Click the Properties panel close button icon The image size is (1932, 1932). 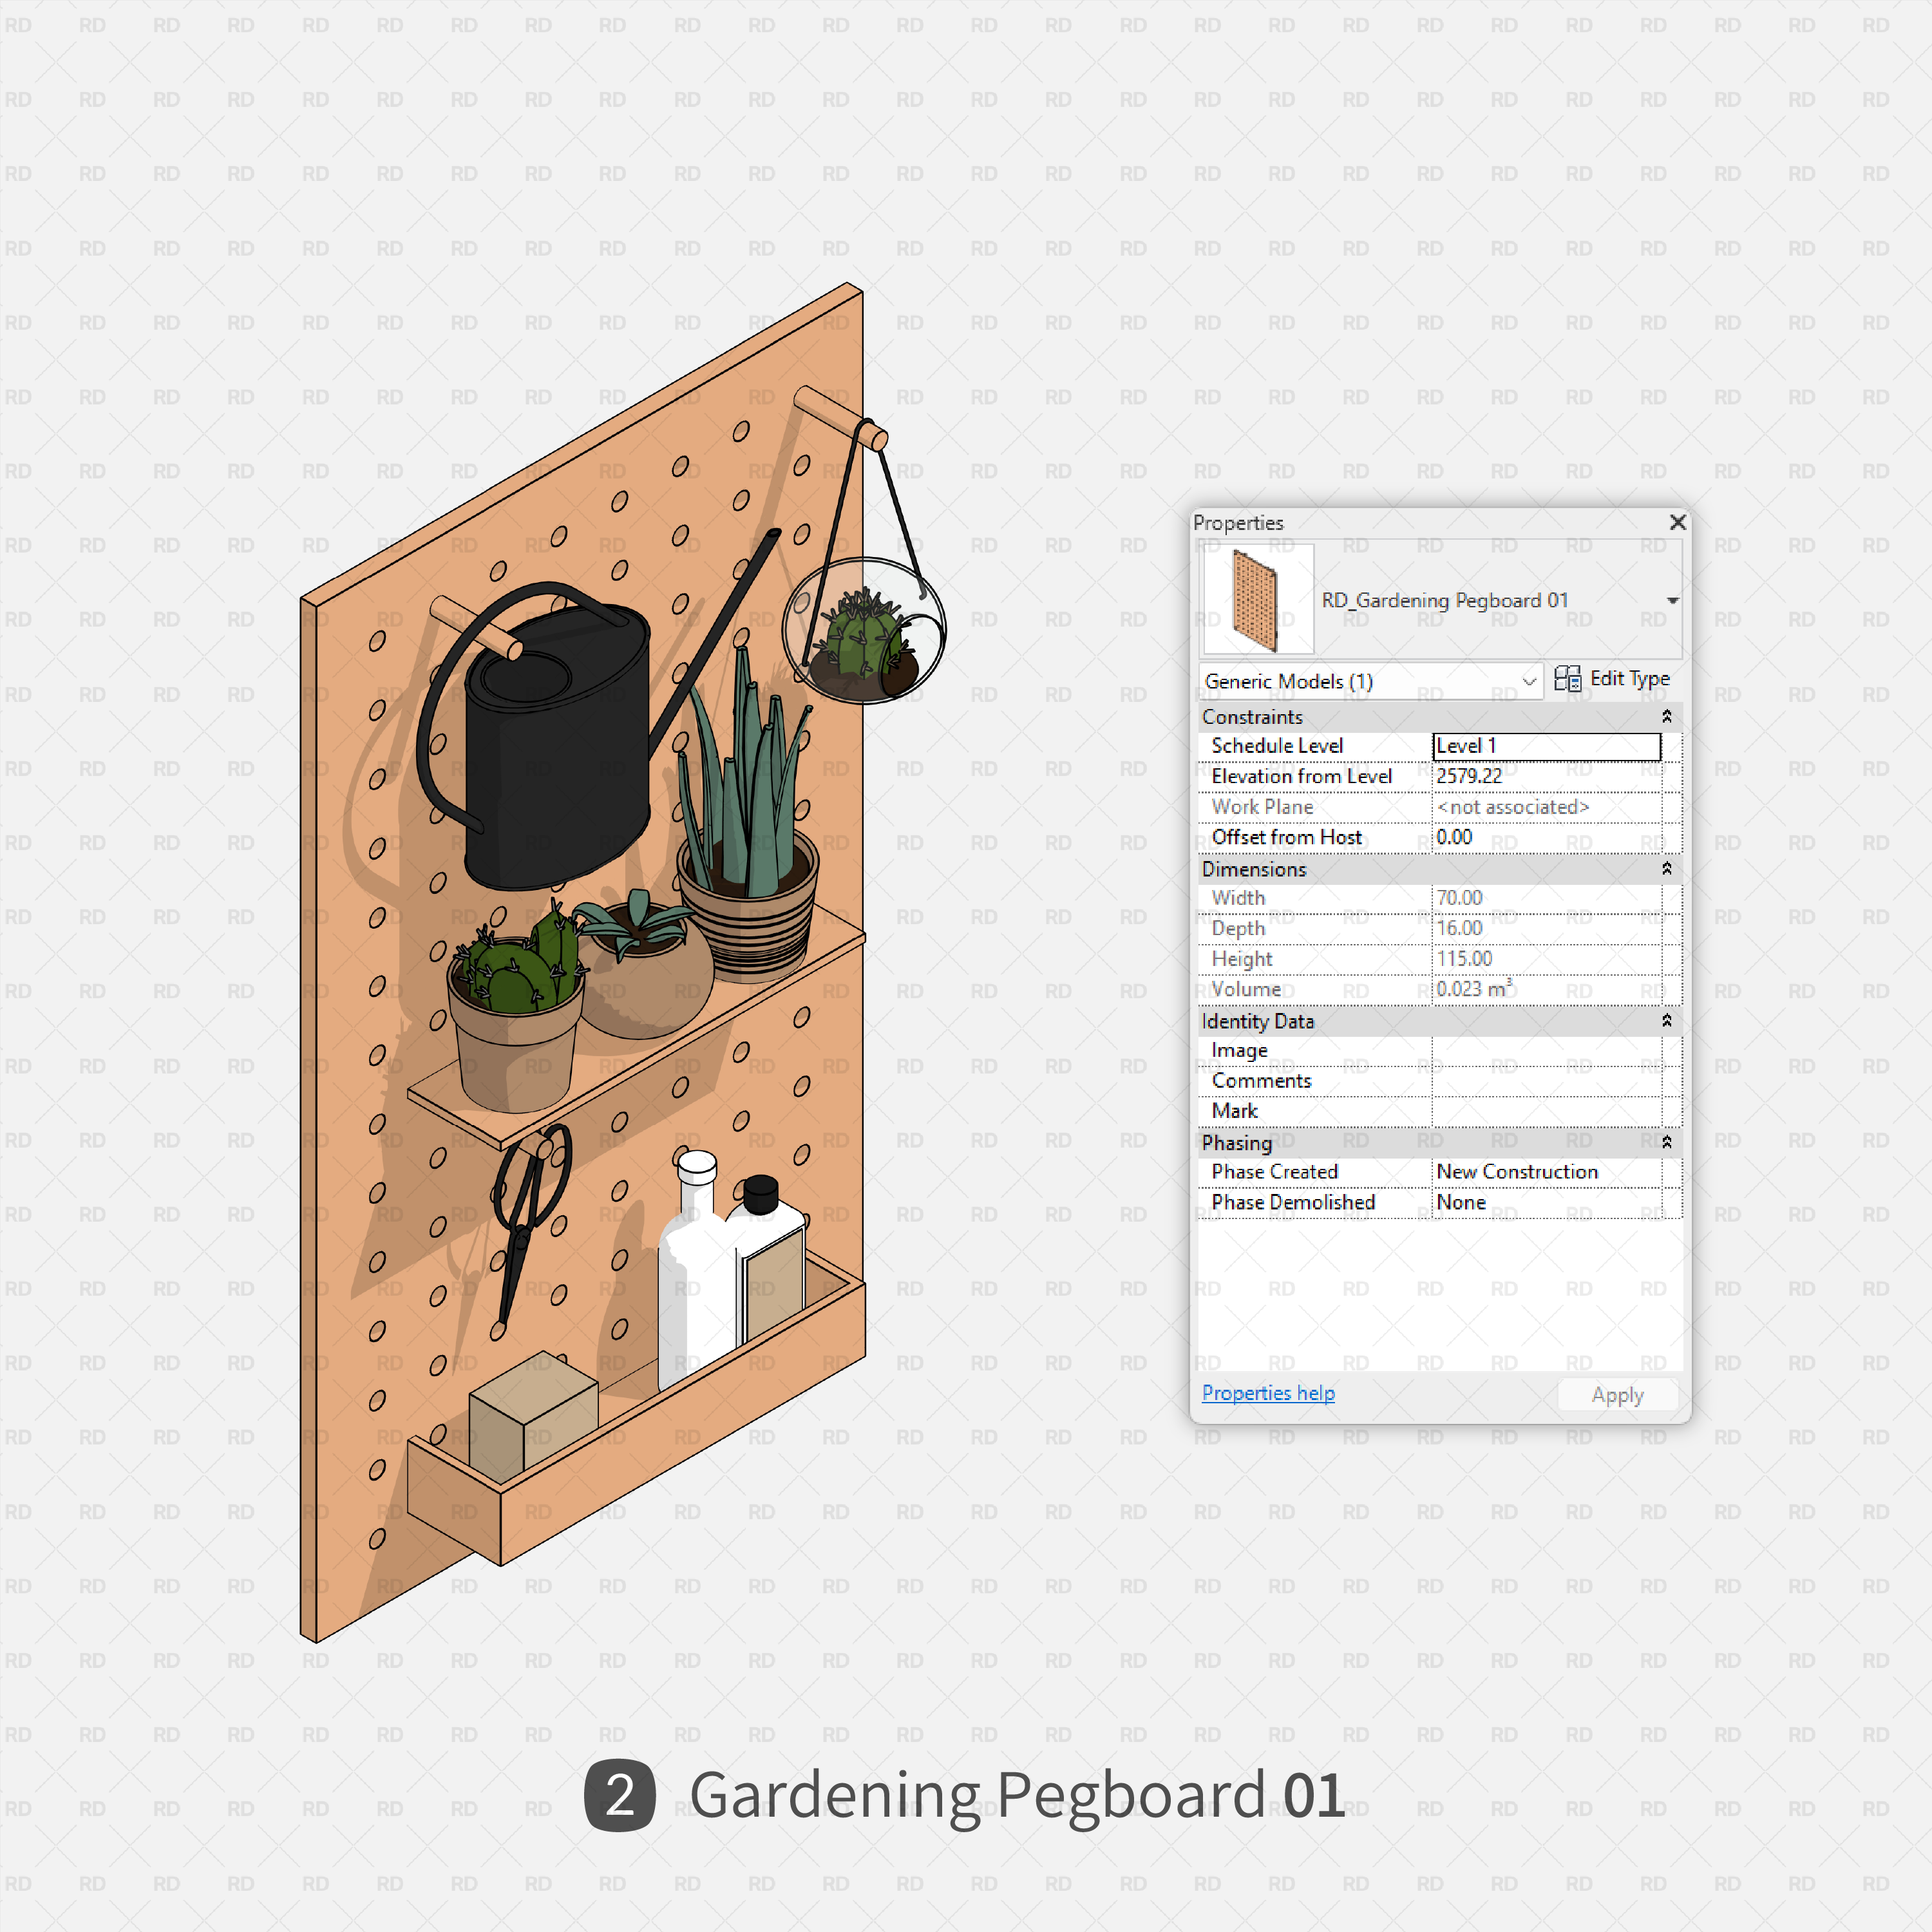pos(1677,522)
